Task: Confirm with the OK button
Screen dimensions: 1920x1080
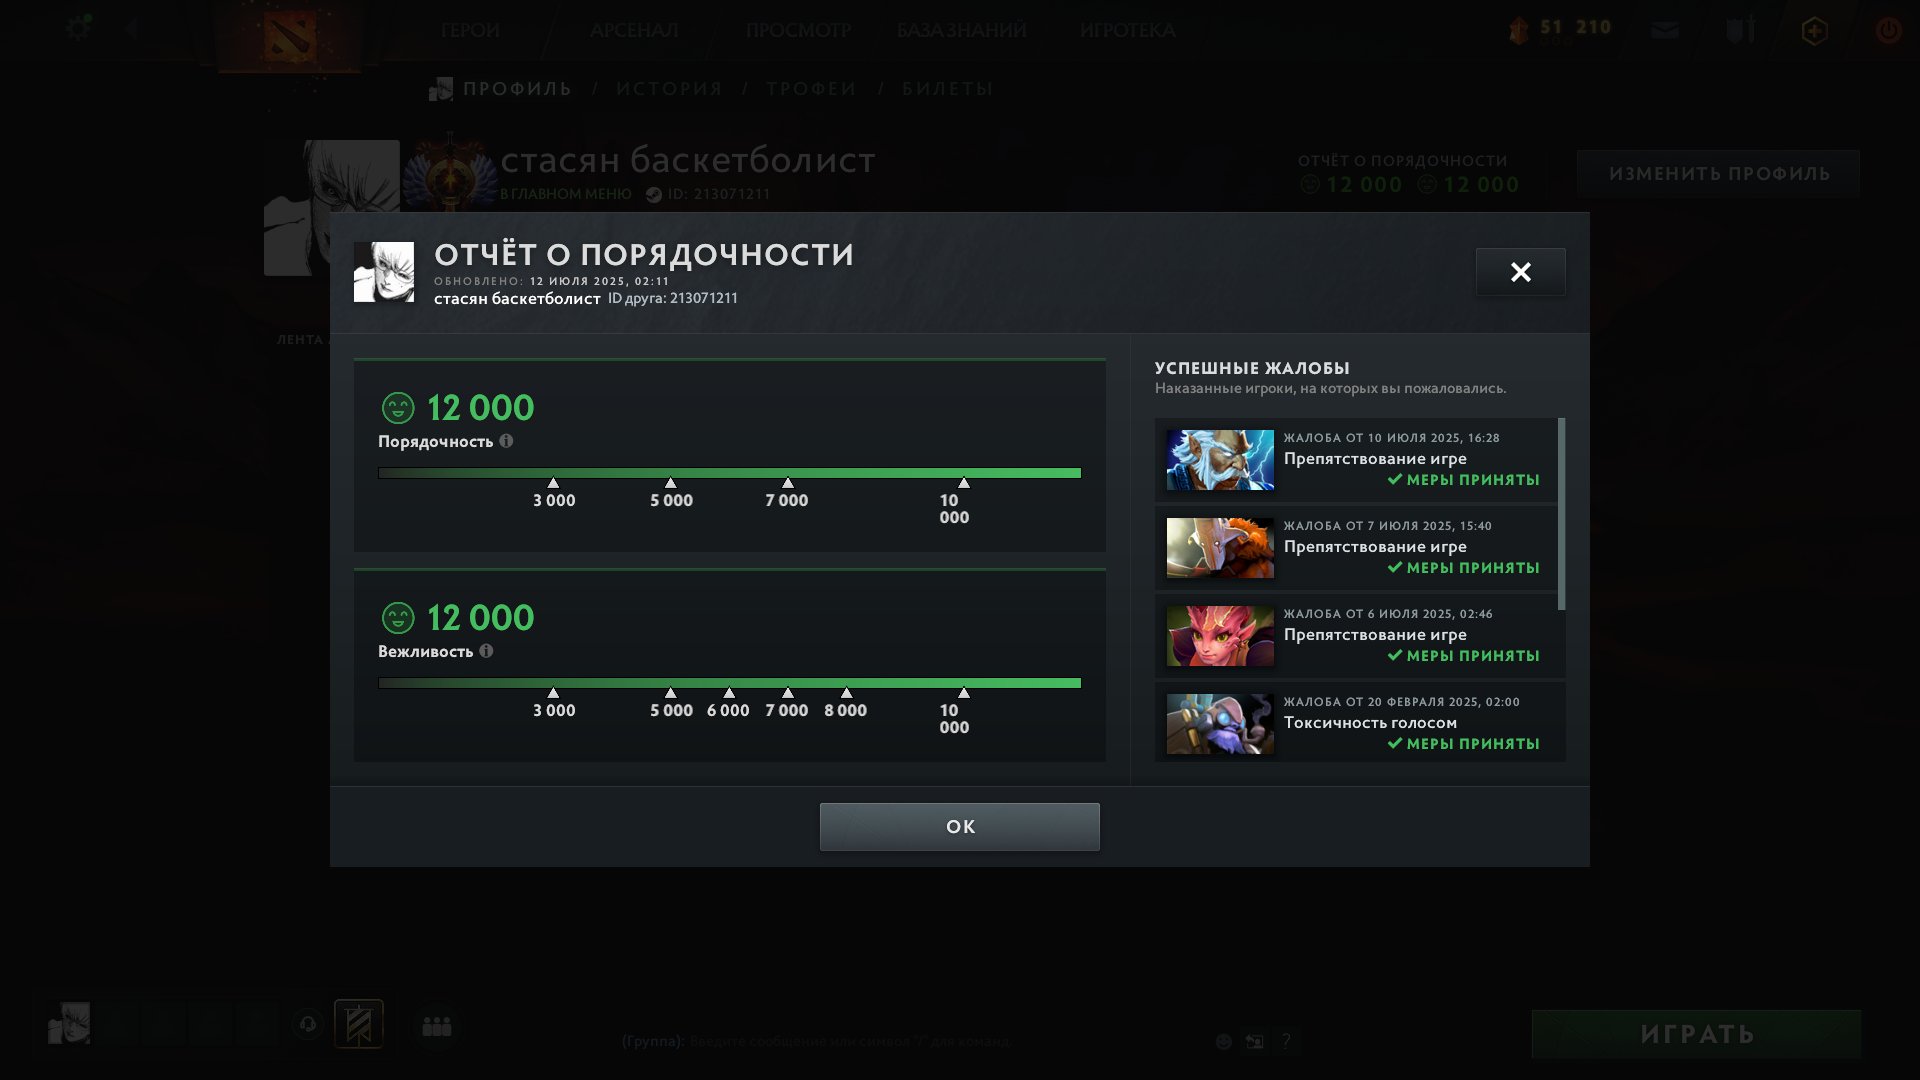Action: coord(960,827)
